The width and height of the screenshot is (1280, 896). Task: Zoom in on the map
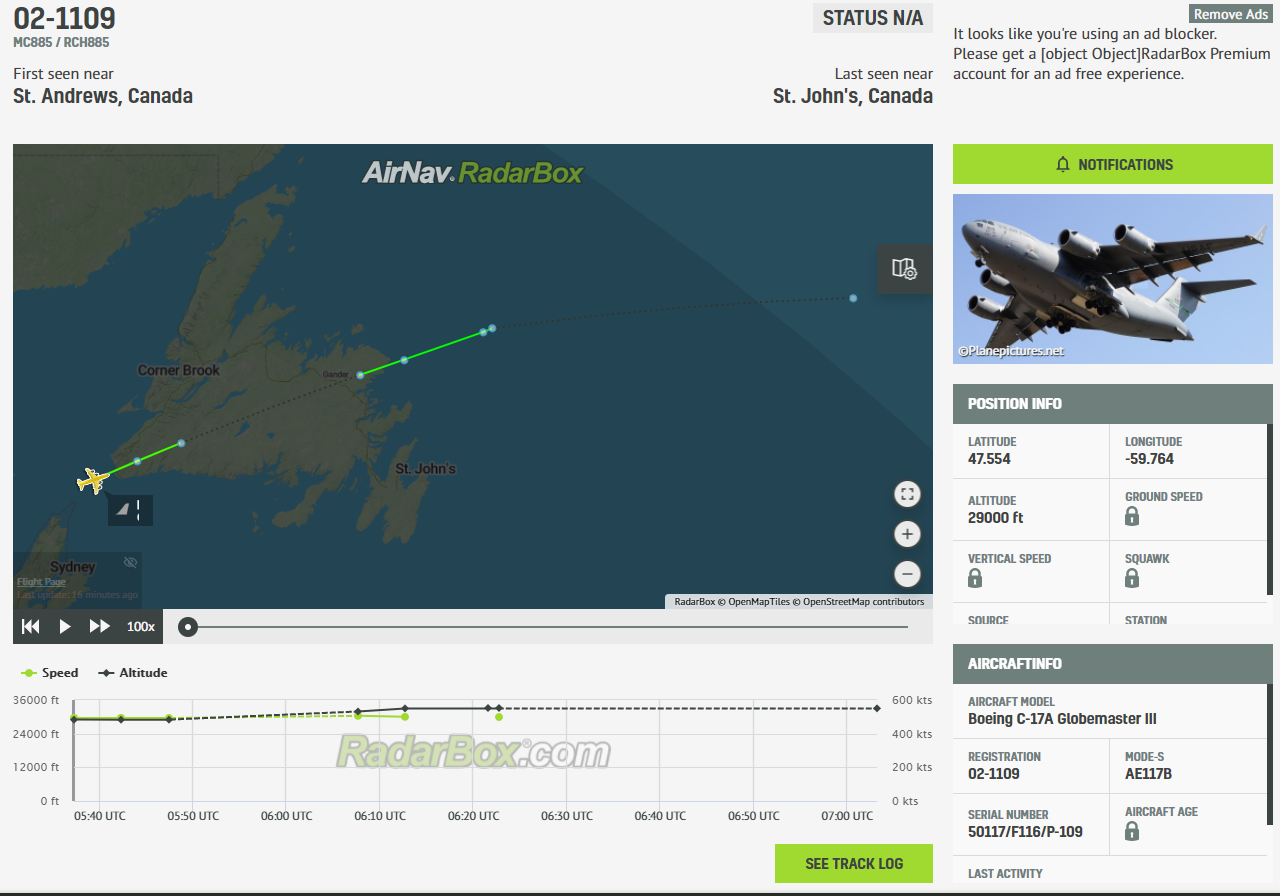click(907, 534)
